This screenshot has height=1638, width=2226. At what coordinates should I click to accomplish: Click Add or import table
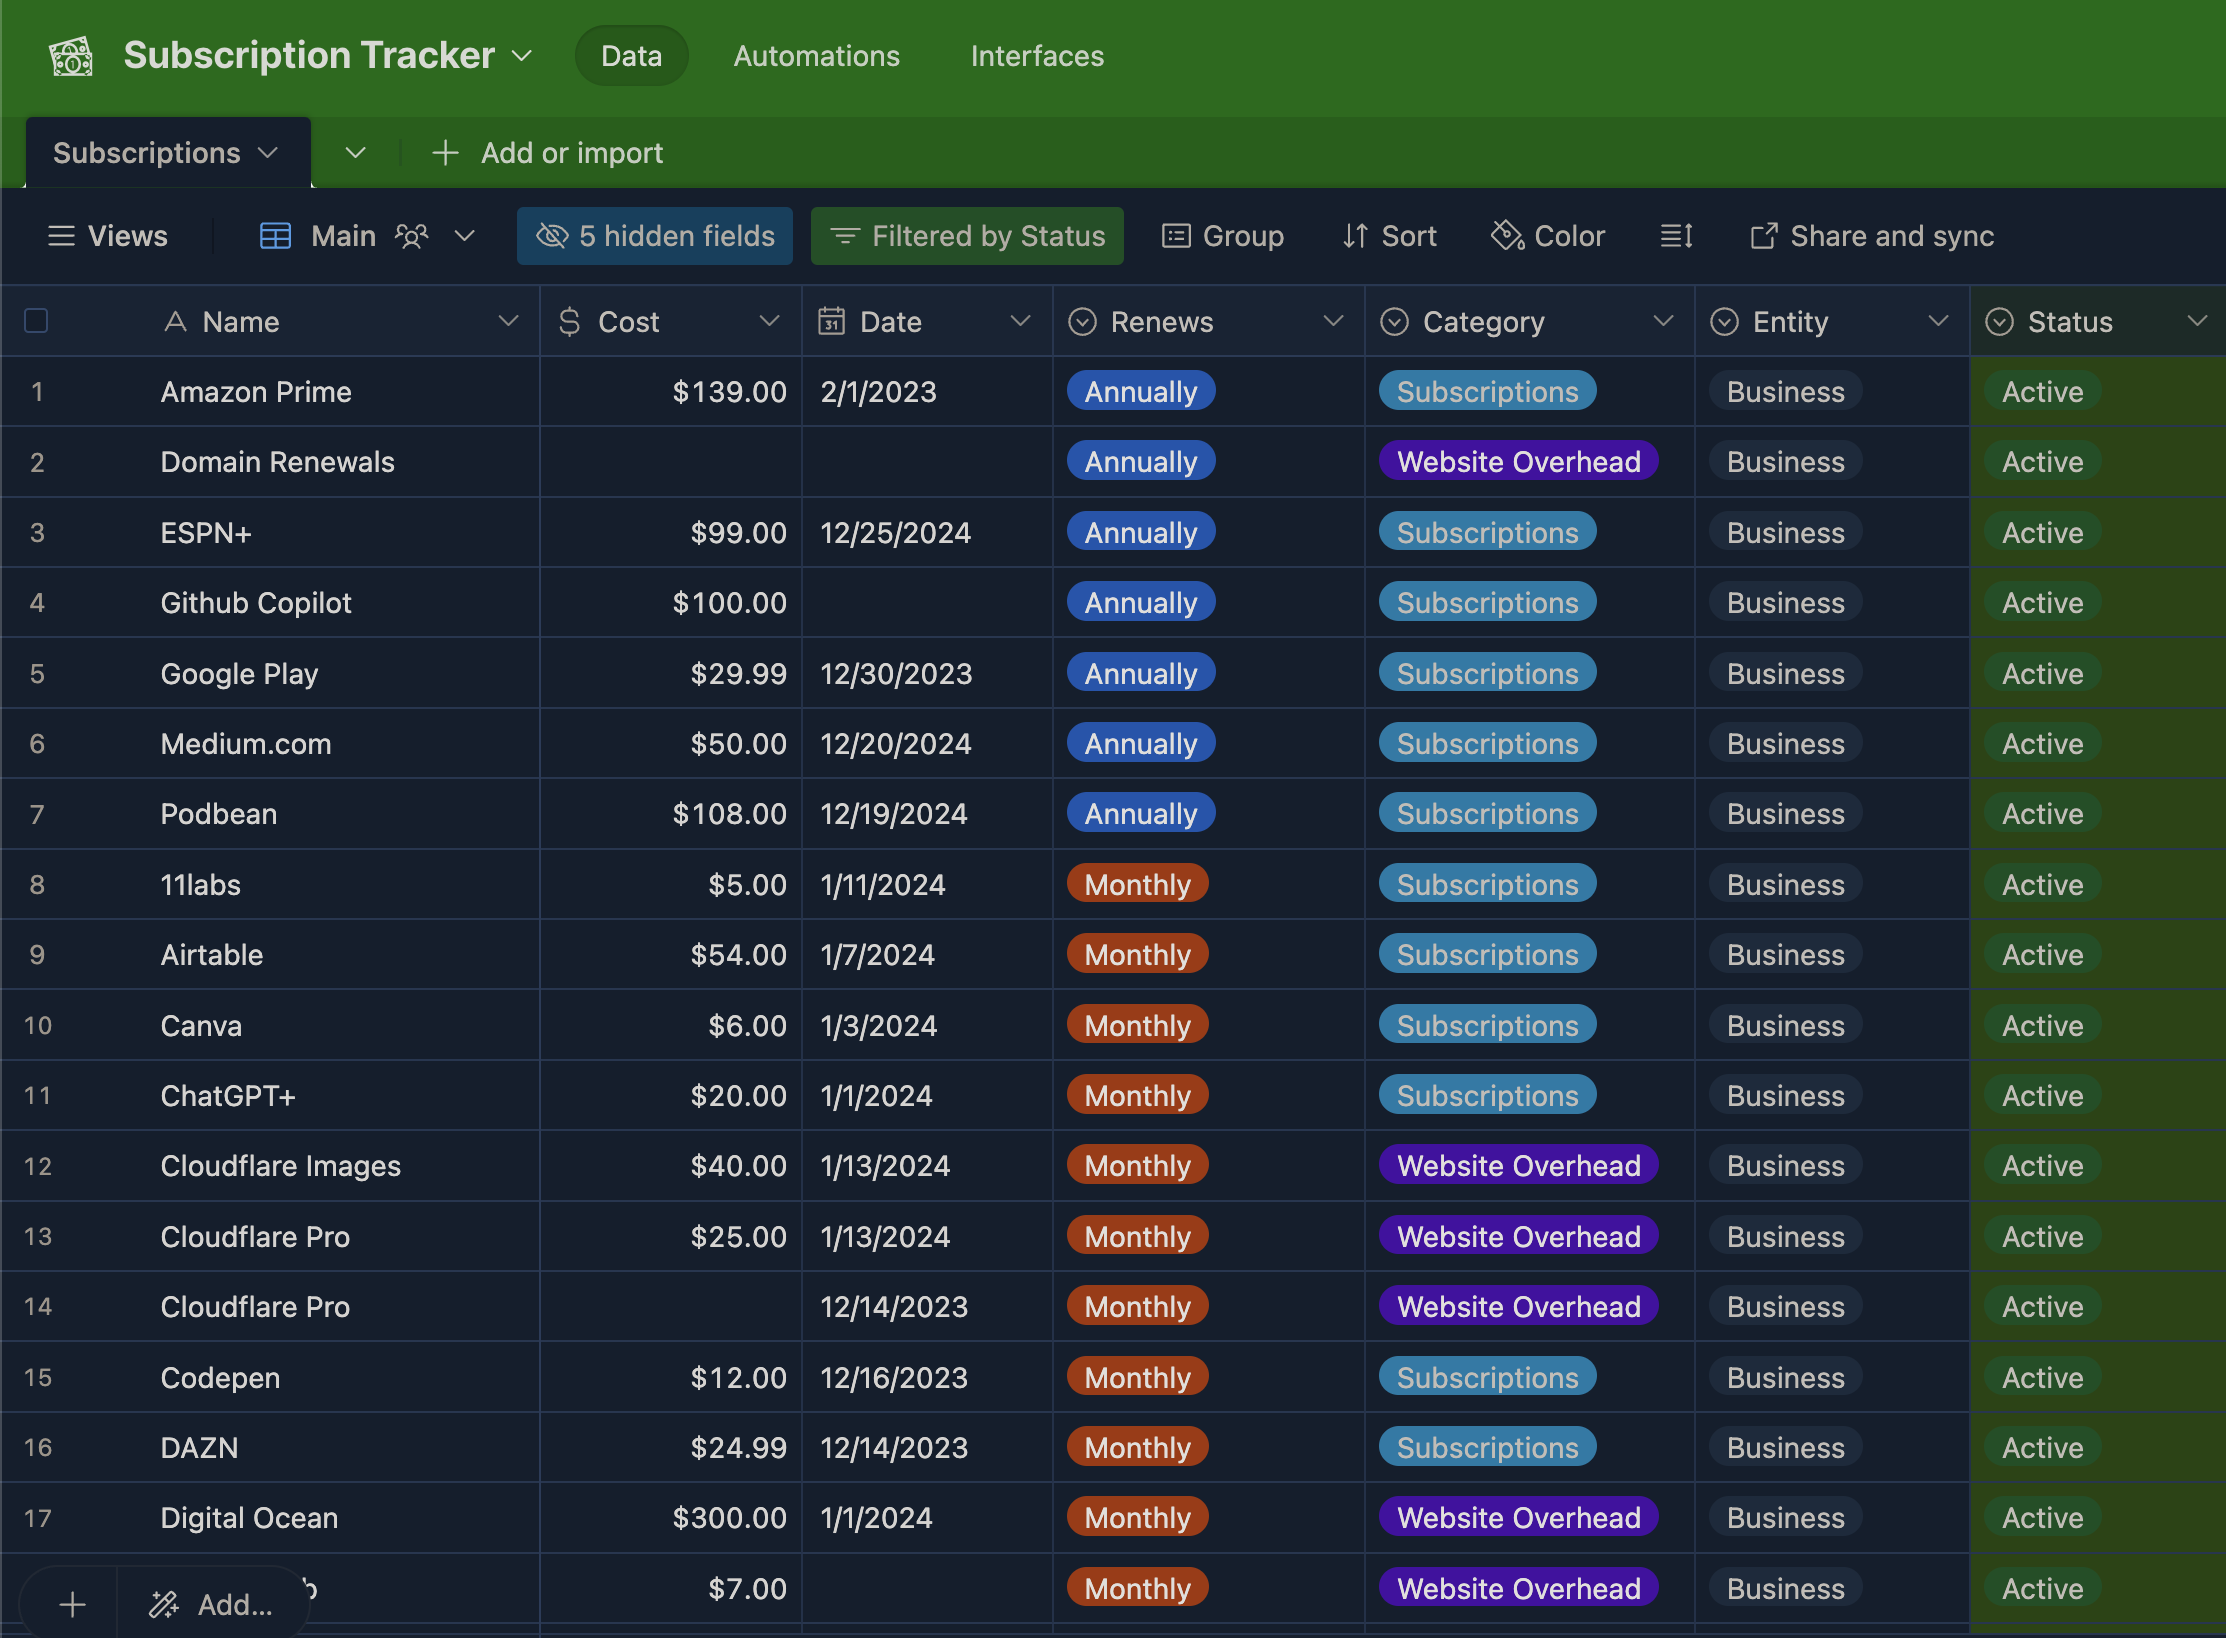pyautogui.click(x=548, y=153)
